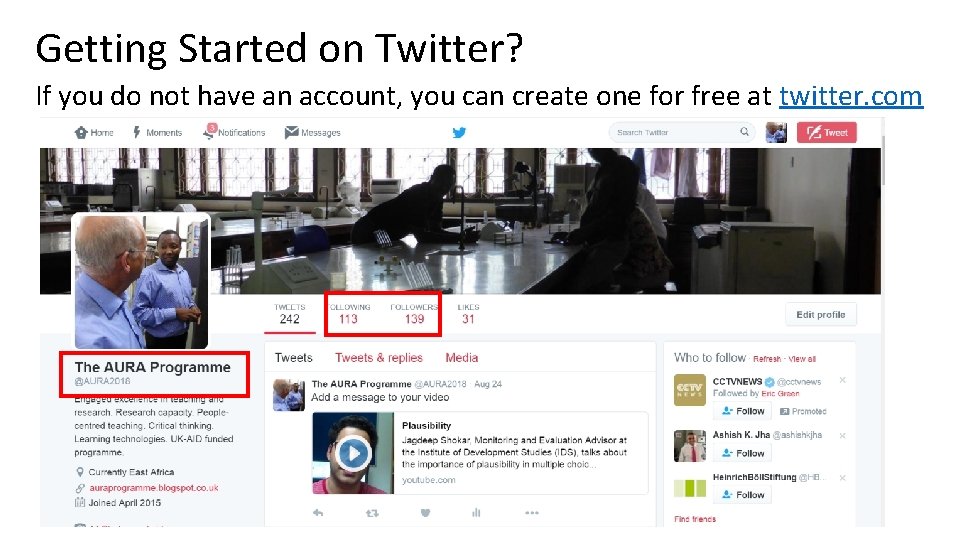Click the Edit profile button
Image resolution: width=960 pixels, height=540 pixels.
(821, 315)
